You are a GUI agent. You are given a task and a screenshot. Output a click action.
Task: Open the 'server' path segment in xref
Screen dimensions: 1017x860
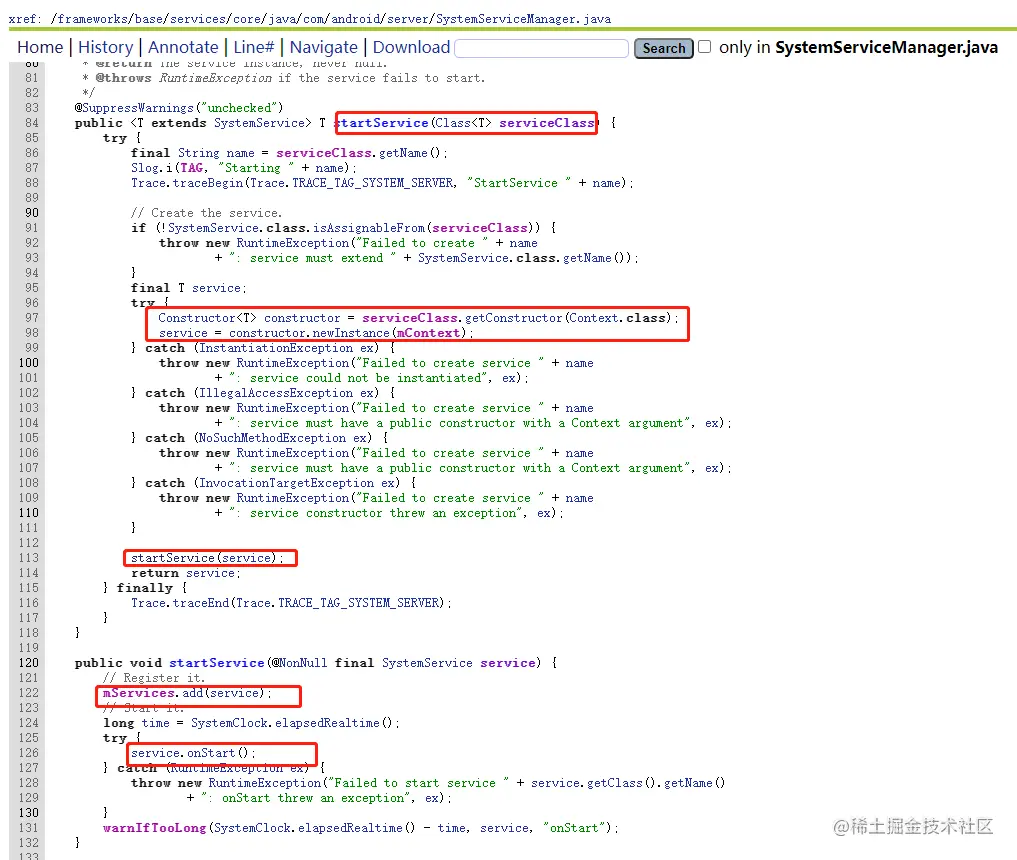(408, 19)
